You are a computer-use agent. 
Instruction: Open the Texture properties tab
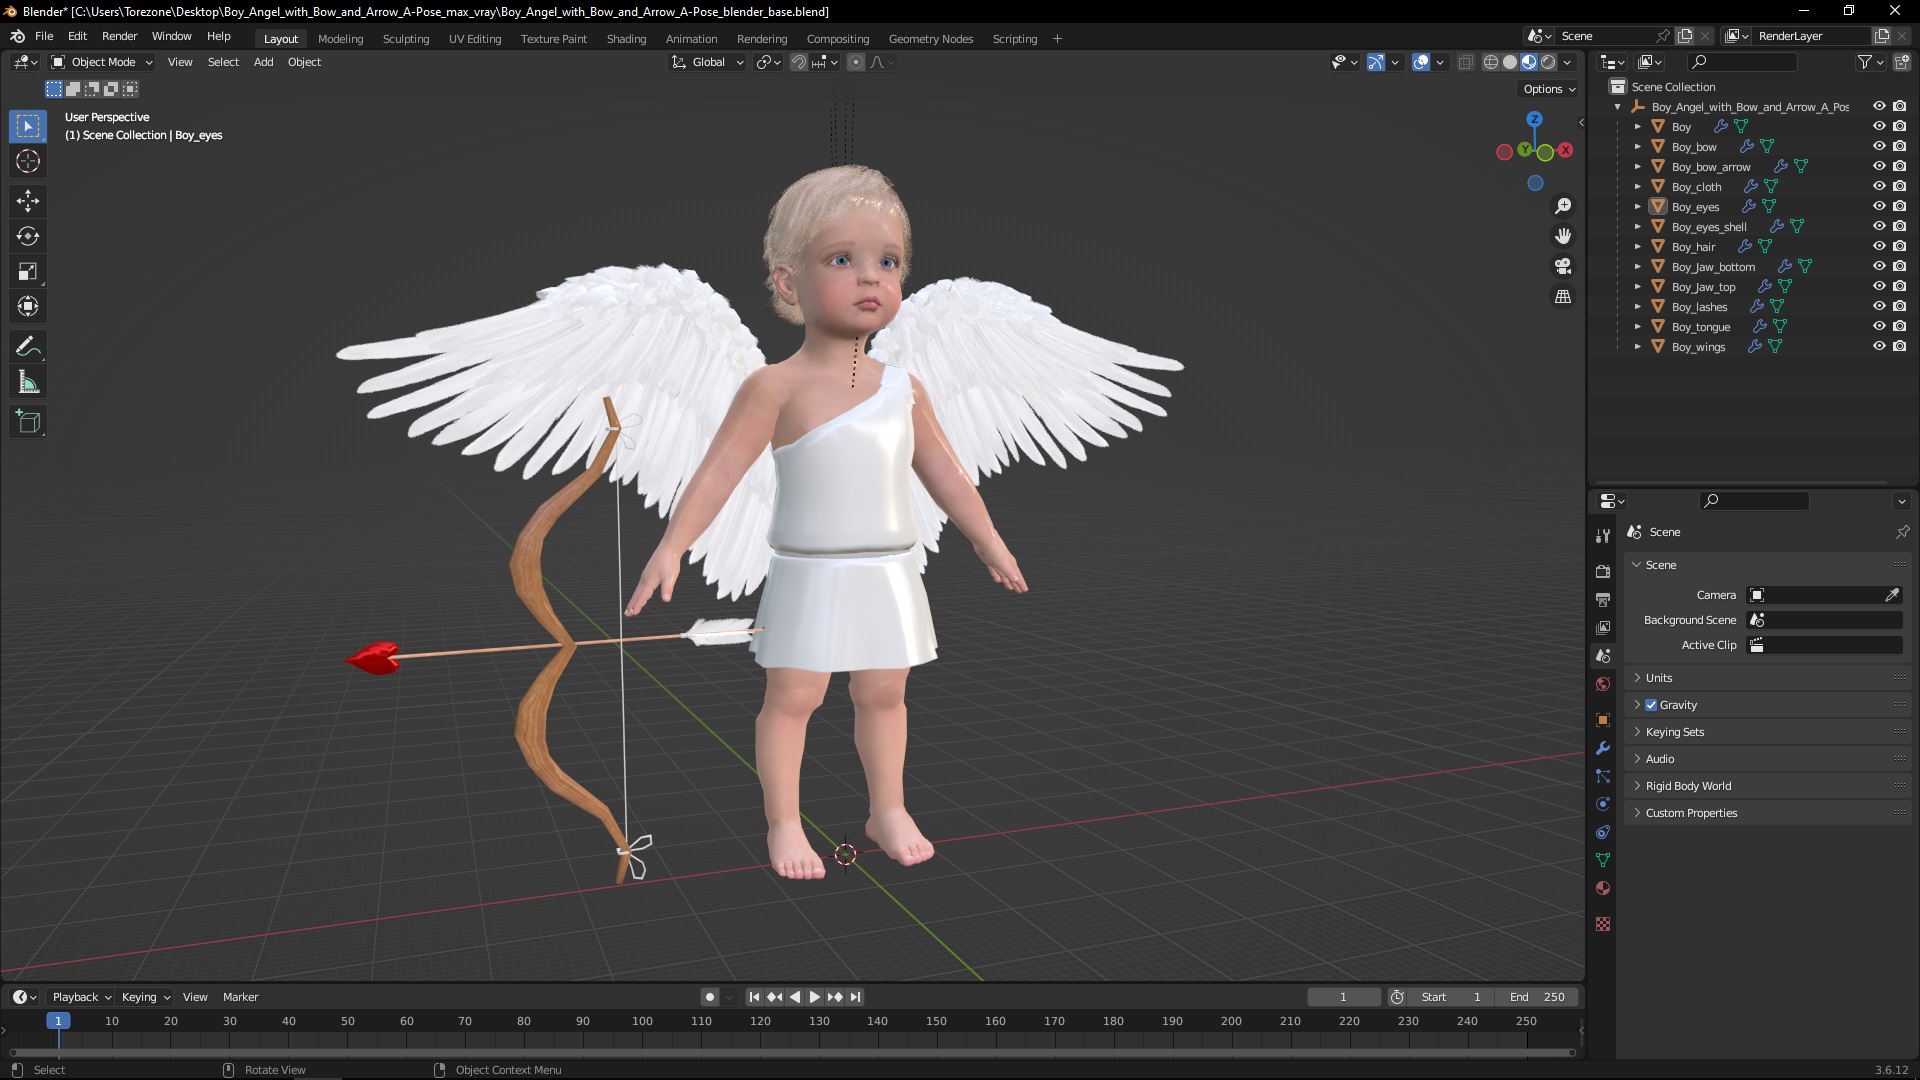tap(1603, 924)
